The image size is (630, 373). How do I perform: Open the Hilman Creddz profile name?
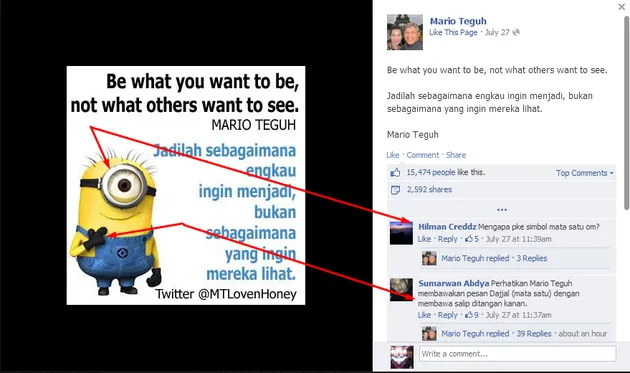click(x=447, y=227)
